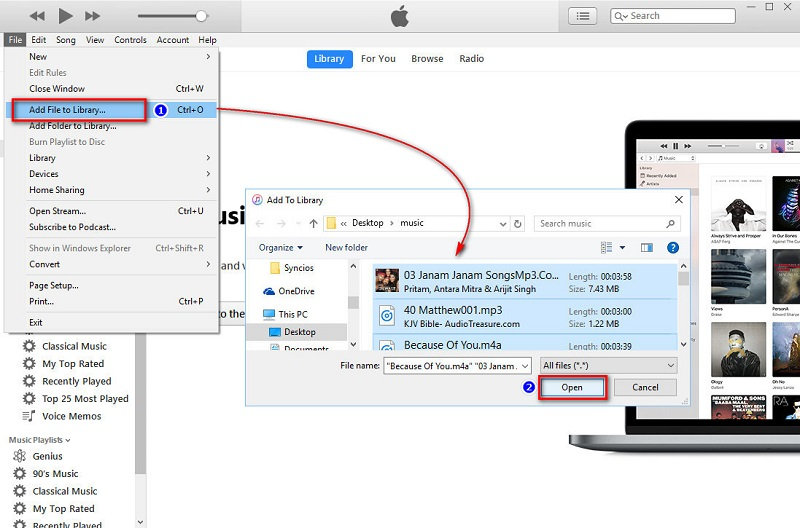
Task: Select the 40 Matthew001.mp3 file icon
Action: click(x=387, y=316)
